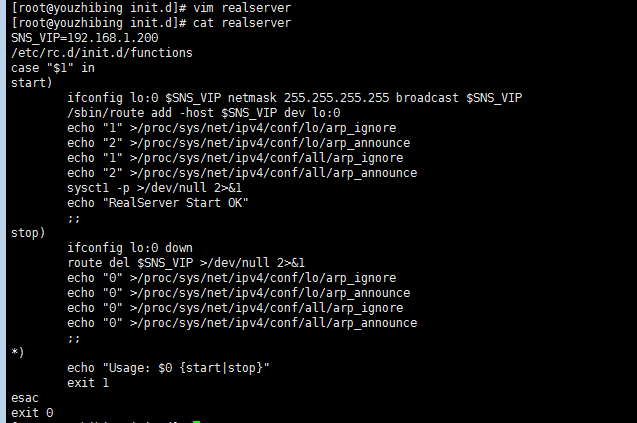Click the 'exit 1' line
This screenshot has width=637, height=423.
88,383
